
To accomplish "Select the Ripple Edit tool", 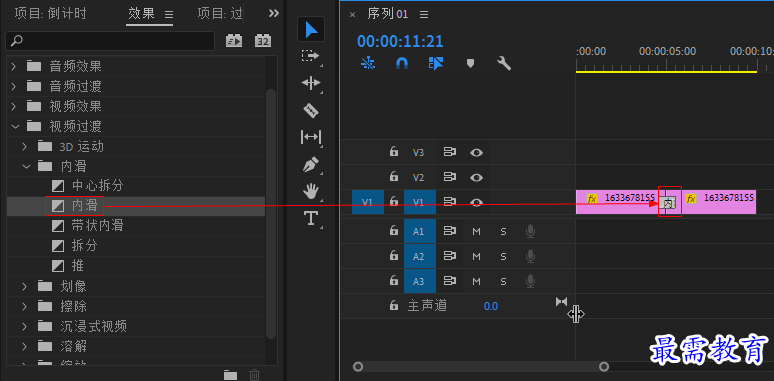I will tap(311, 82).
